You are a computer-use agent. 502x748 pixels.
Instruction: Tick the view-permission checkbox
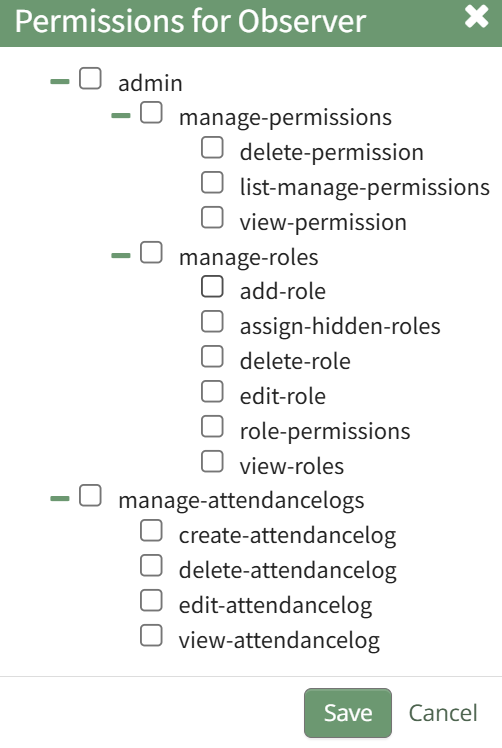[x=212, y=218]
